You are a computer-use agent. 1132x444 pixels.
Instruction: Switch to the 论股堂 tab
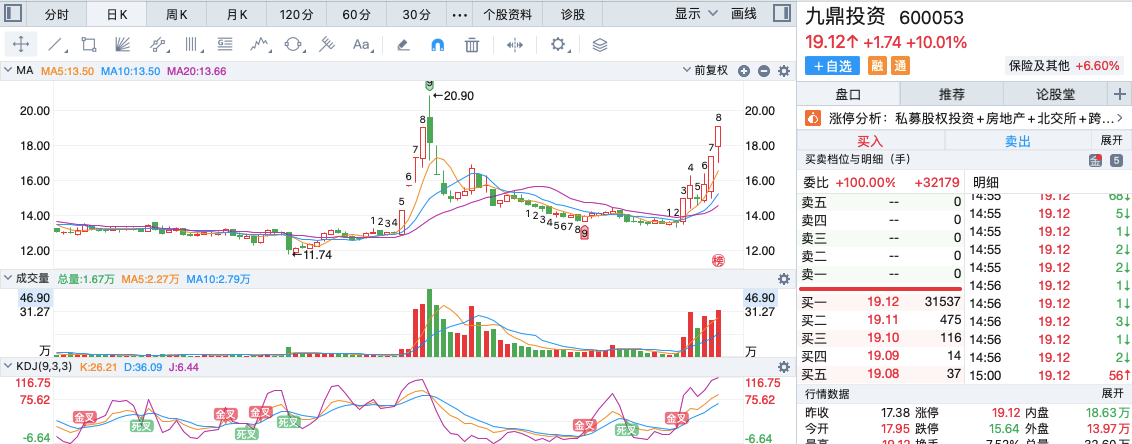point(1055,94)
